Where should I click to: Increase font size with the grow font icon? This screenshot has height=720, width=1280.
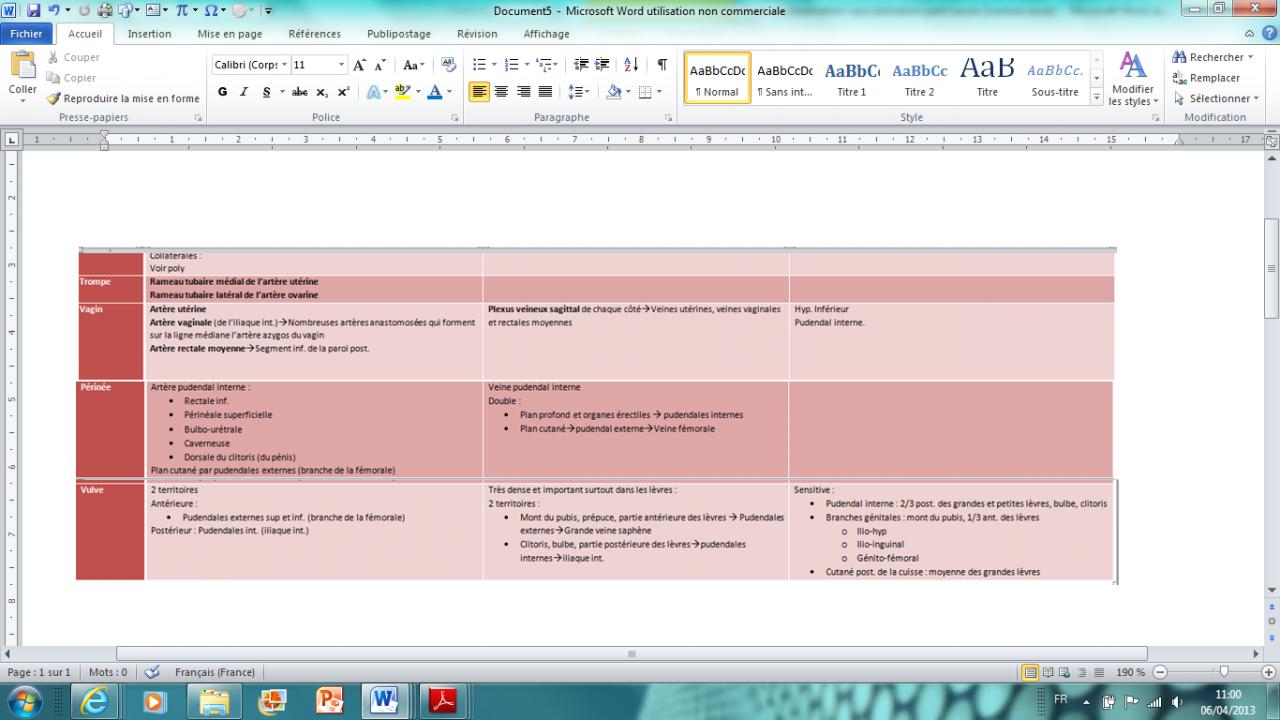(360, 65)
